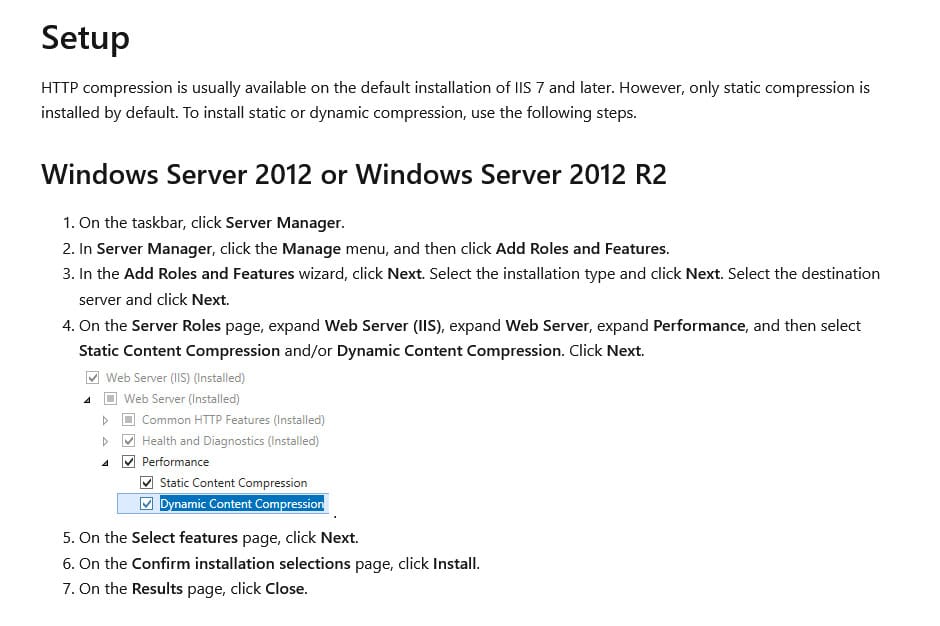940x626 pixels.
Task: Toggle the Web Server (IIS) checkbox
Action: [x=93, y=378]
